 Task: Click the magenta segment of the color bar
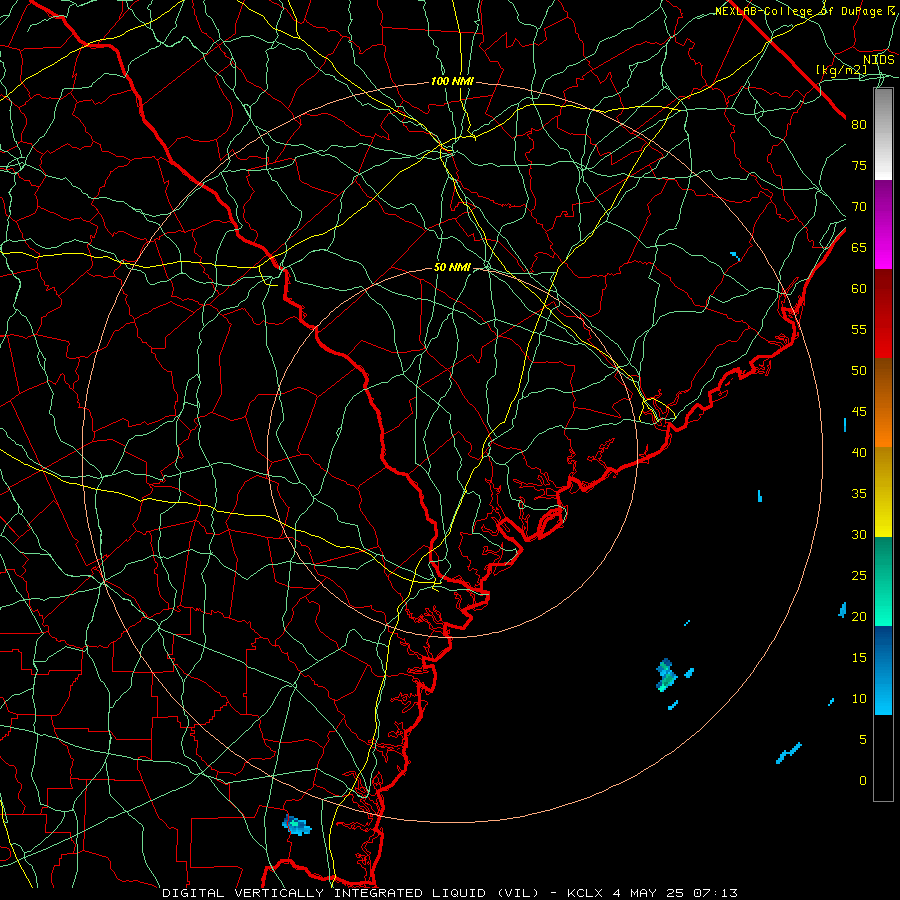coord(883,224)
